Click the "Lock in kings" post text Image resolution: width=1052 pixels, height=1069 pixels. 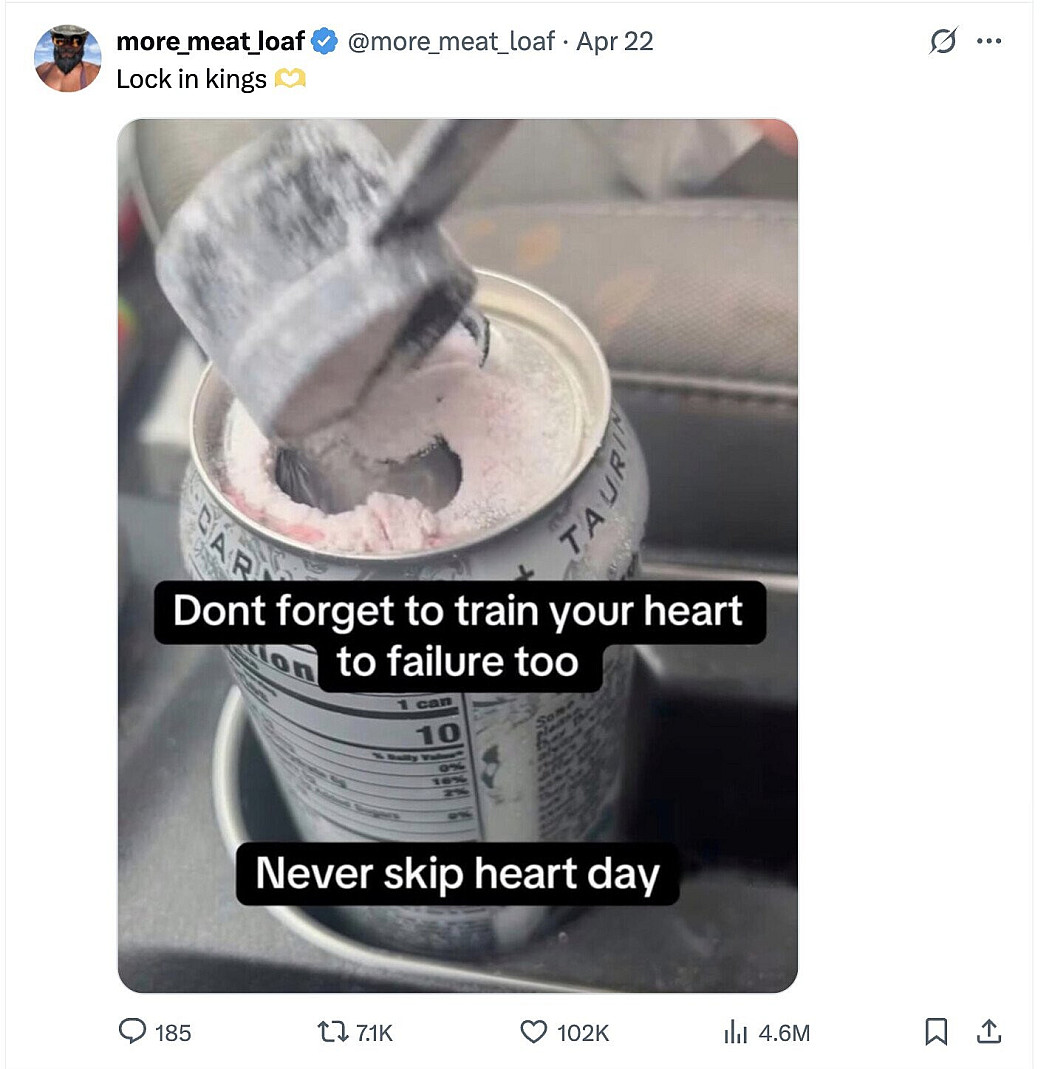(192, 80)
